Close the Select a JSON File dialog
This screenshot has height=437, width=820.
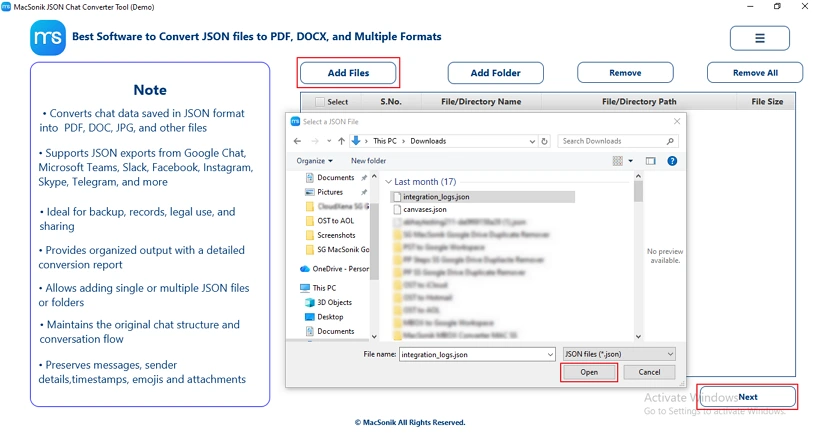tap(677, 121)
